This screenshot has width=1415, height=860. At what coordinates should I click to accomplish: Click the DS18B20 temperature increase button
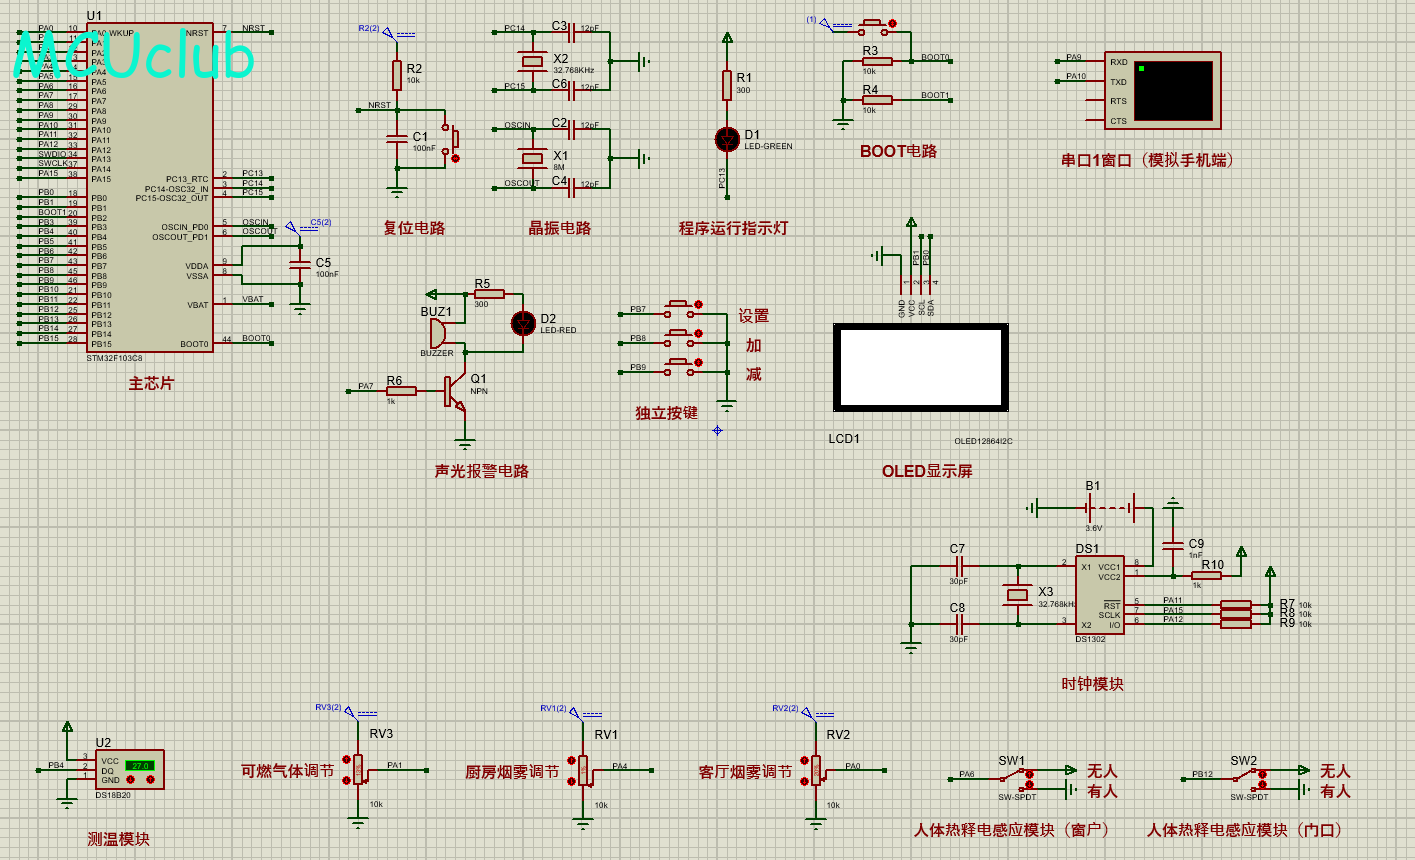[150, 779]
